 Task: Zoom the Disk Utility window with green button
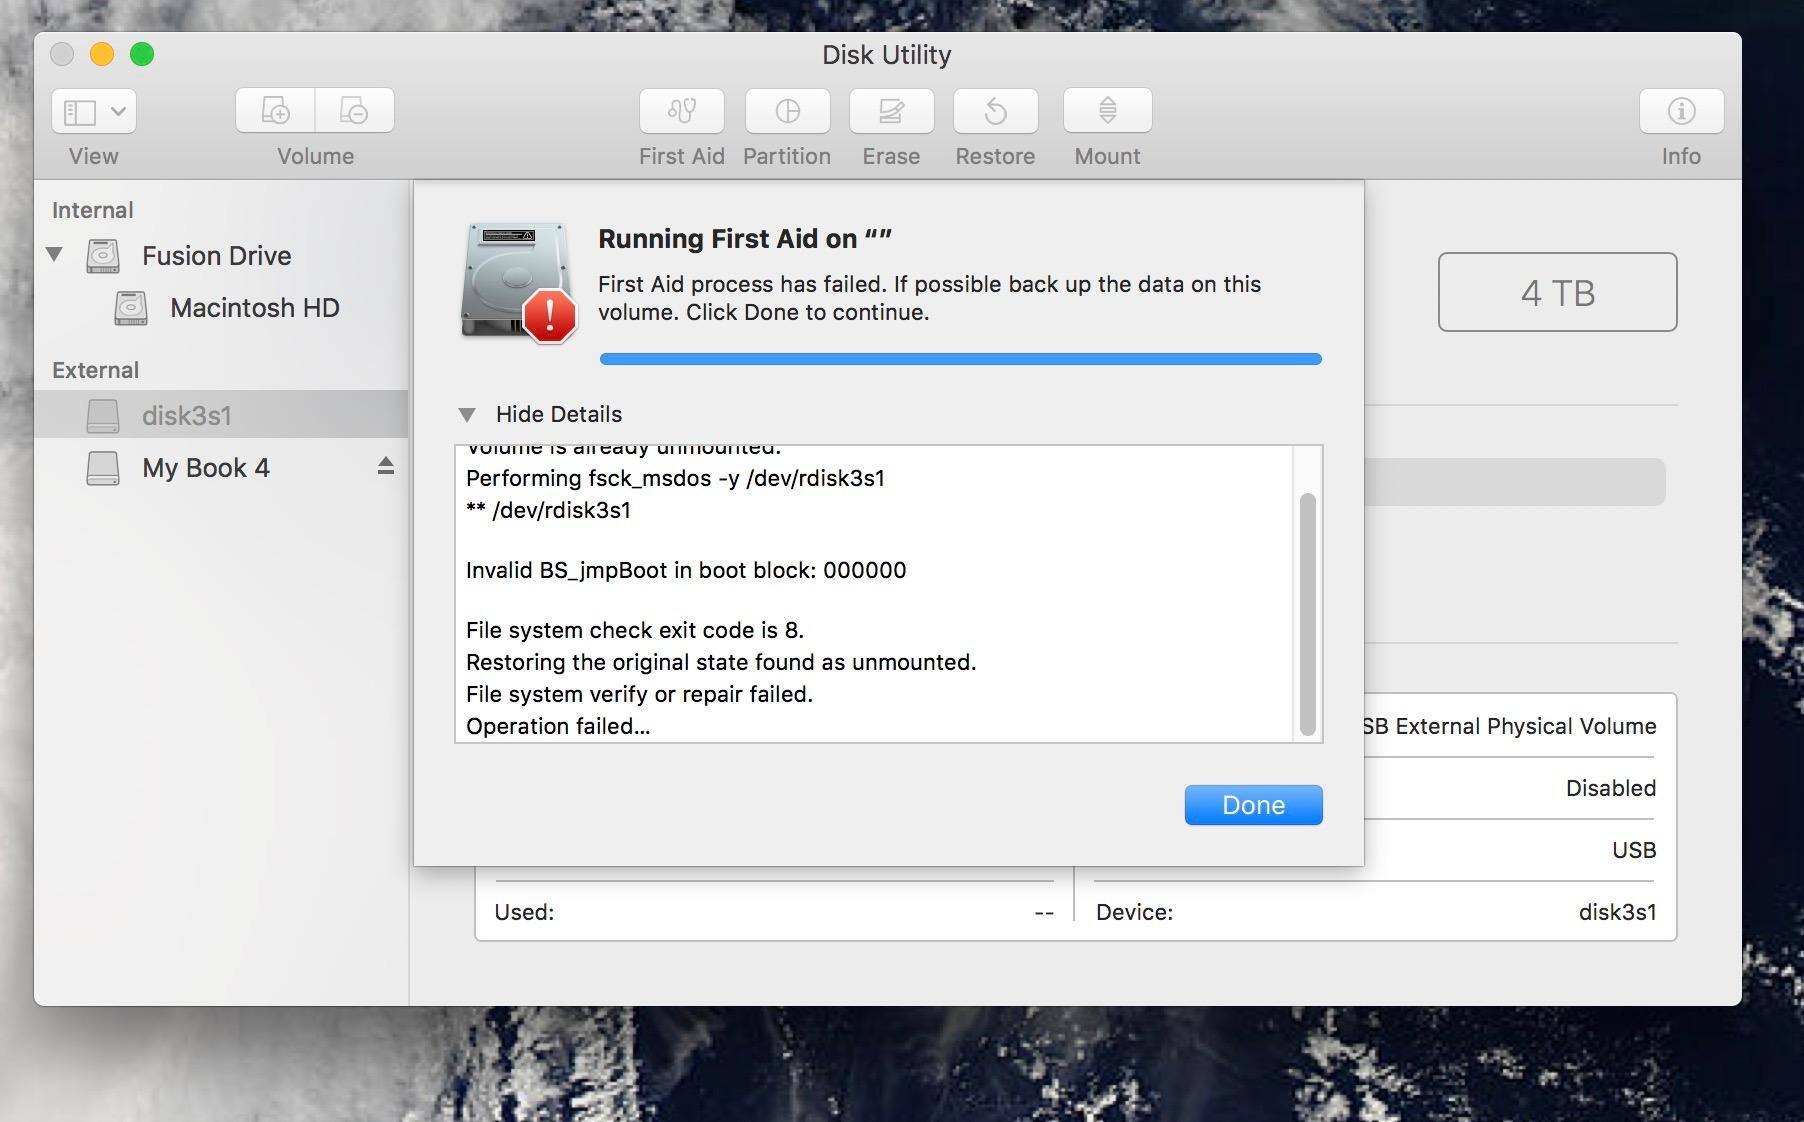142,54
